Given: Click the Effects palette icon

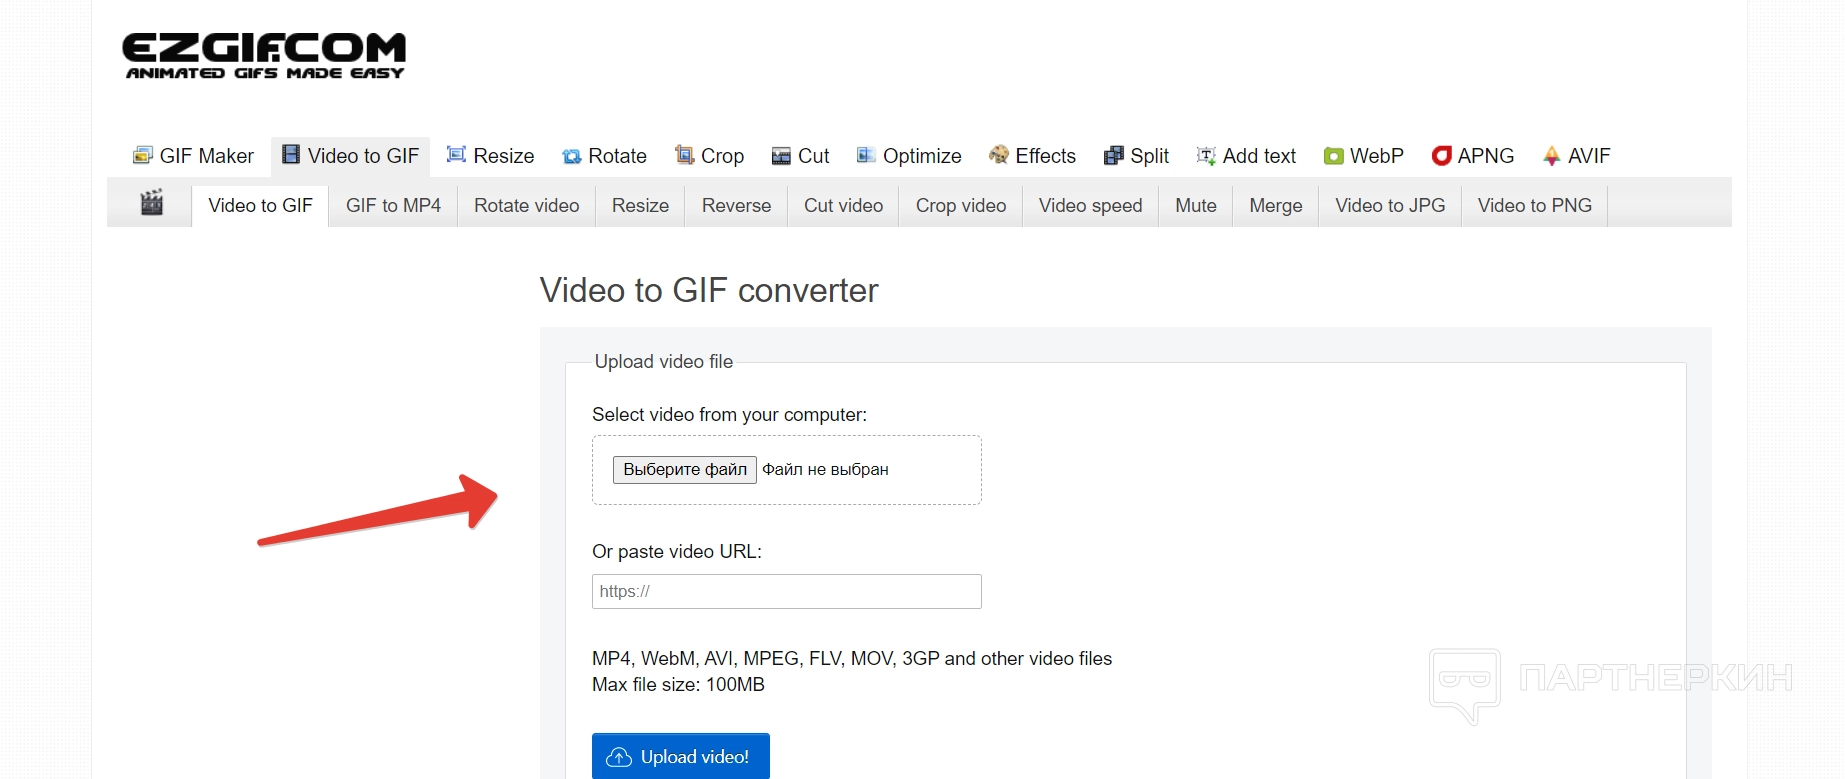Looking at the screenshot, I should 999,154.
